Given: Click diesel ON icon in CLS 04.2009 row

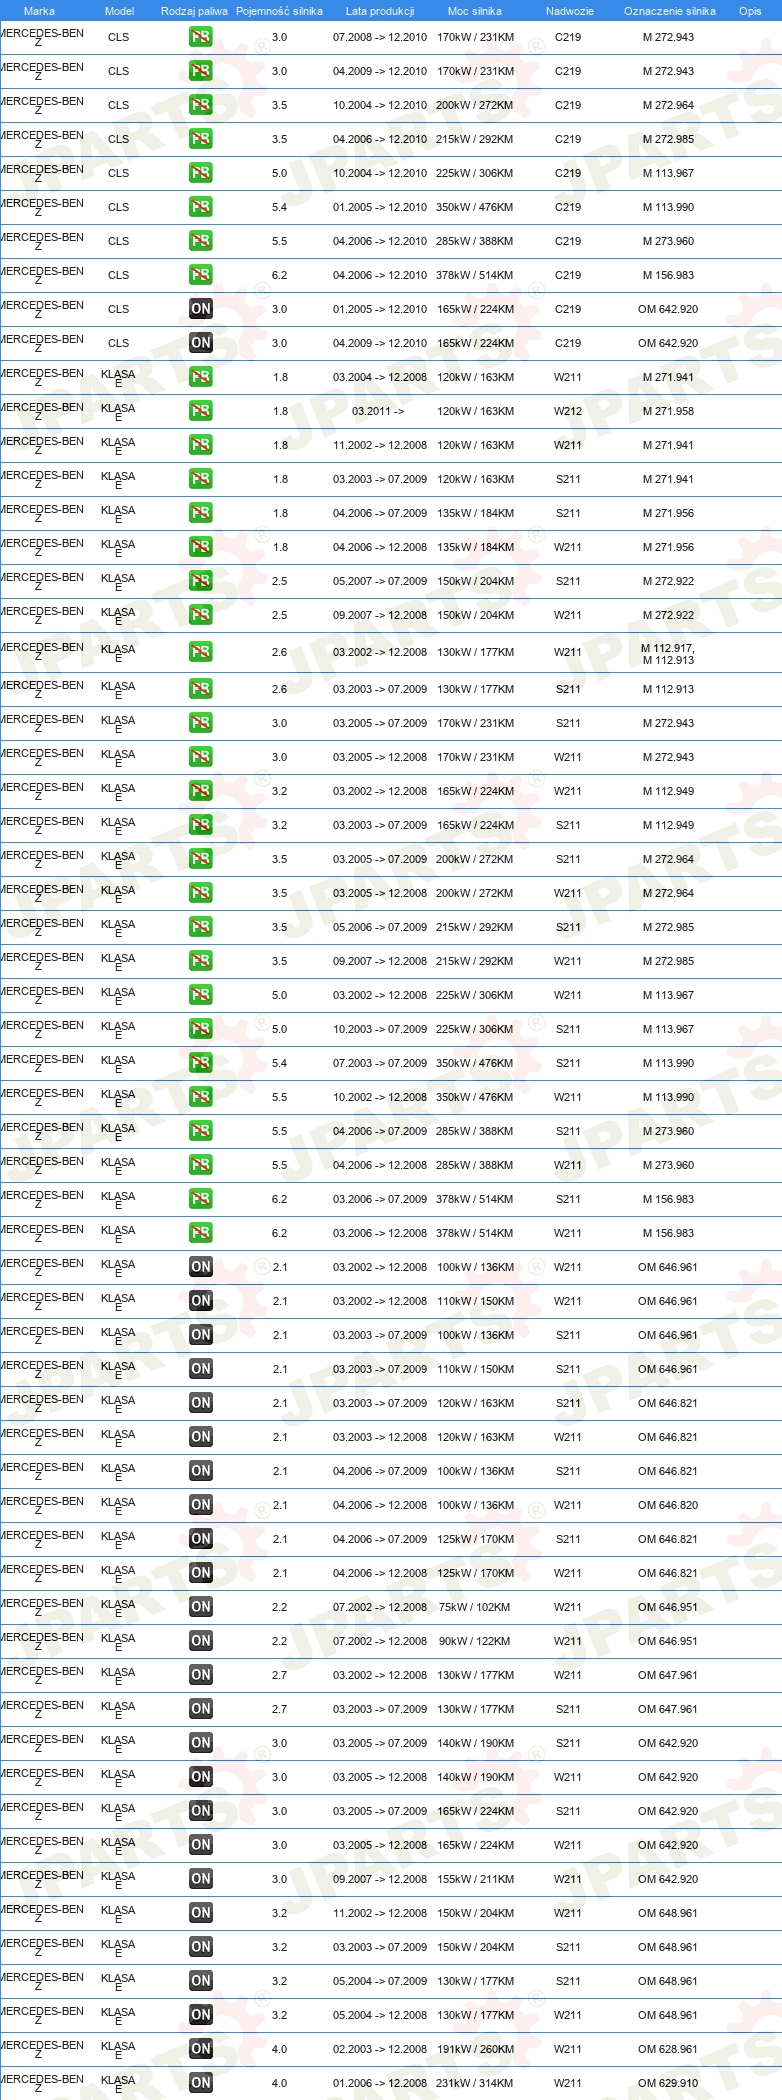Looking at the screenshot, I should tap(201, 343).
